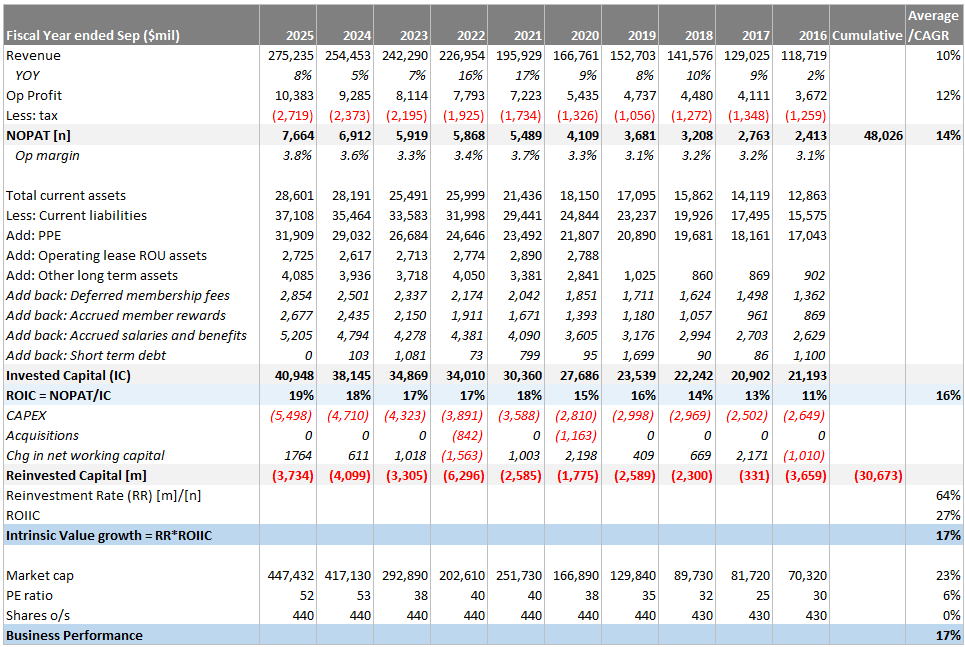Select the Market cap CAGR value 23%
Image resolution: width=965 pixels, height=647 pixels.
point(948,576)
